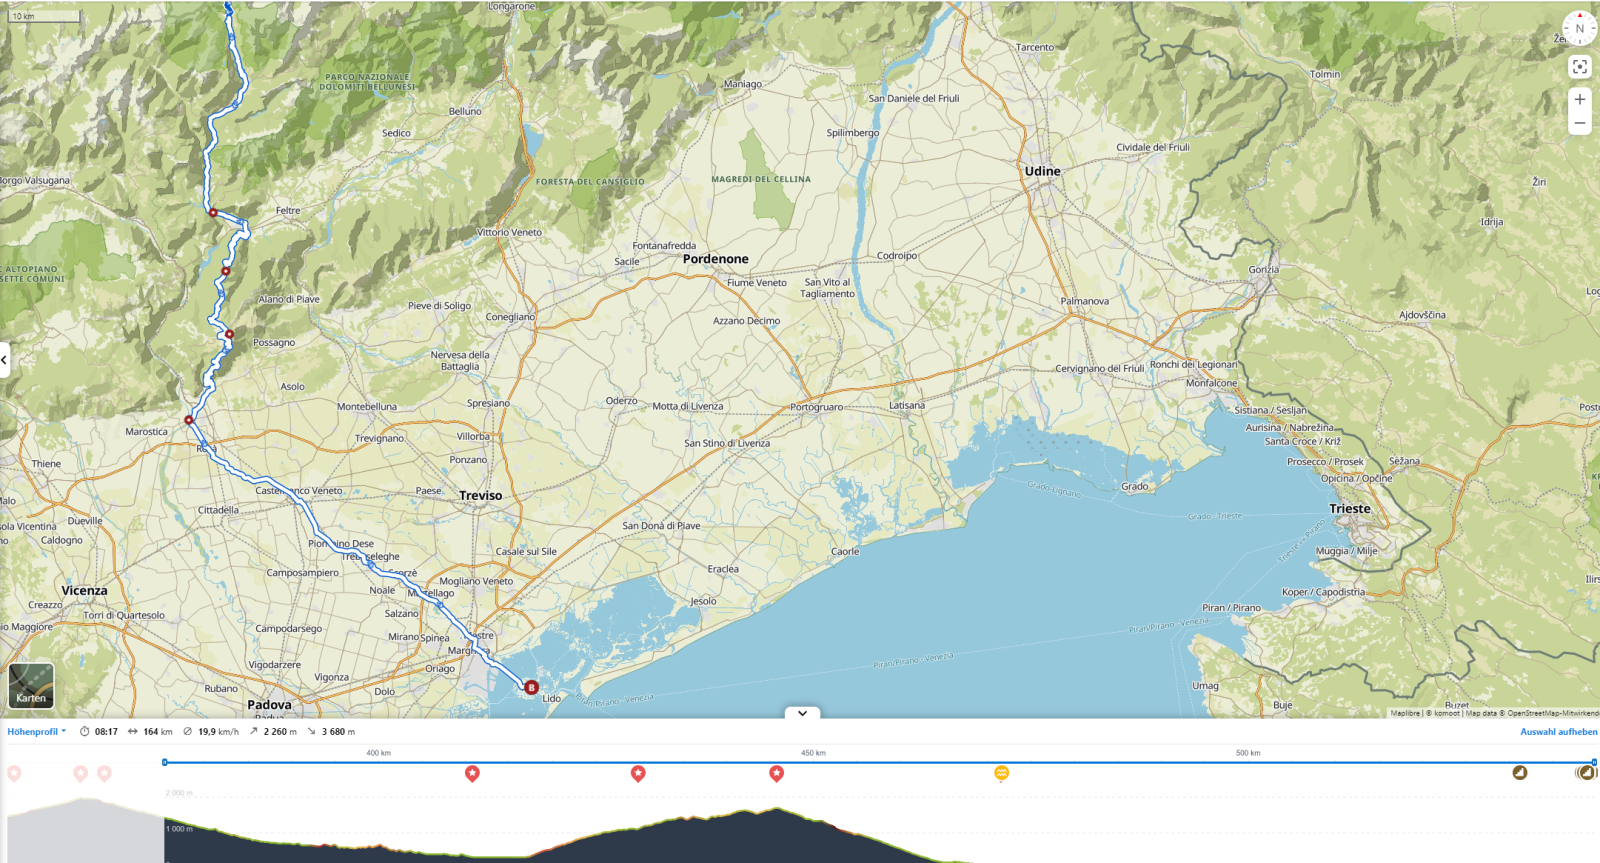Click the yellow water highlight marker on timeline

point(1001,773)
